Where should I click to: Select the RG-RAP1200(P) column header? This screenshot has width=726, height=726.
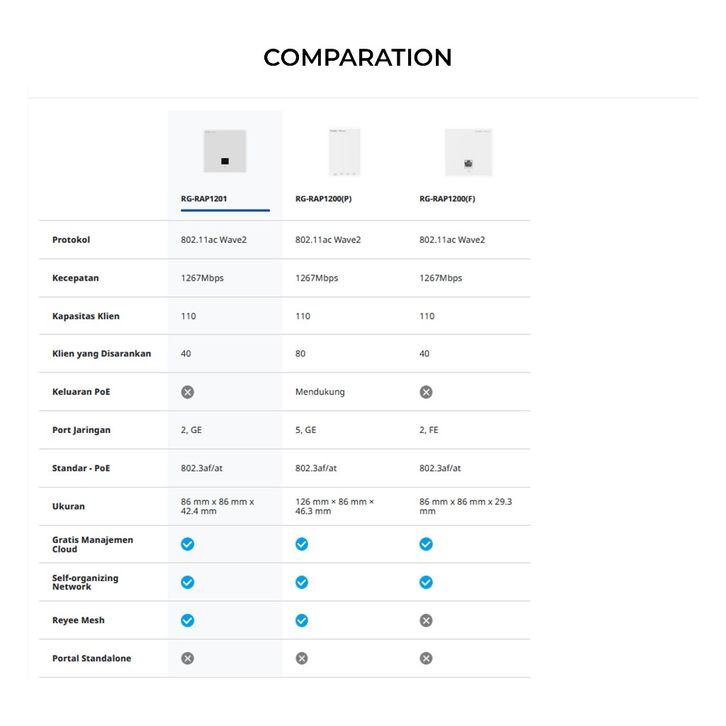pos(323,199)
